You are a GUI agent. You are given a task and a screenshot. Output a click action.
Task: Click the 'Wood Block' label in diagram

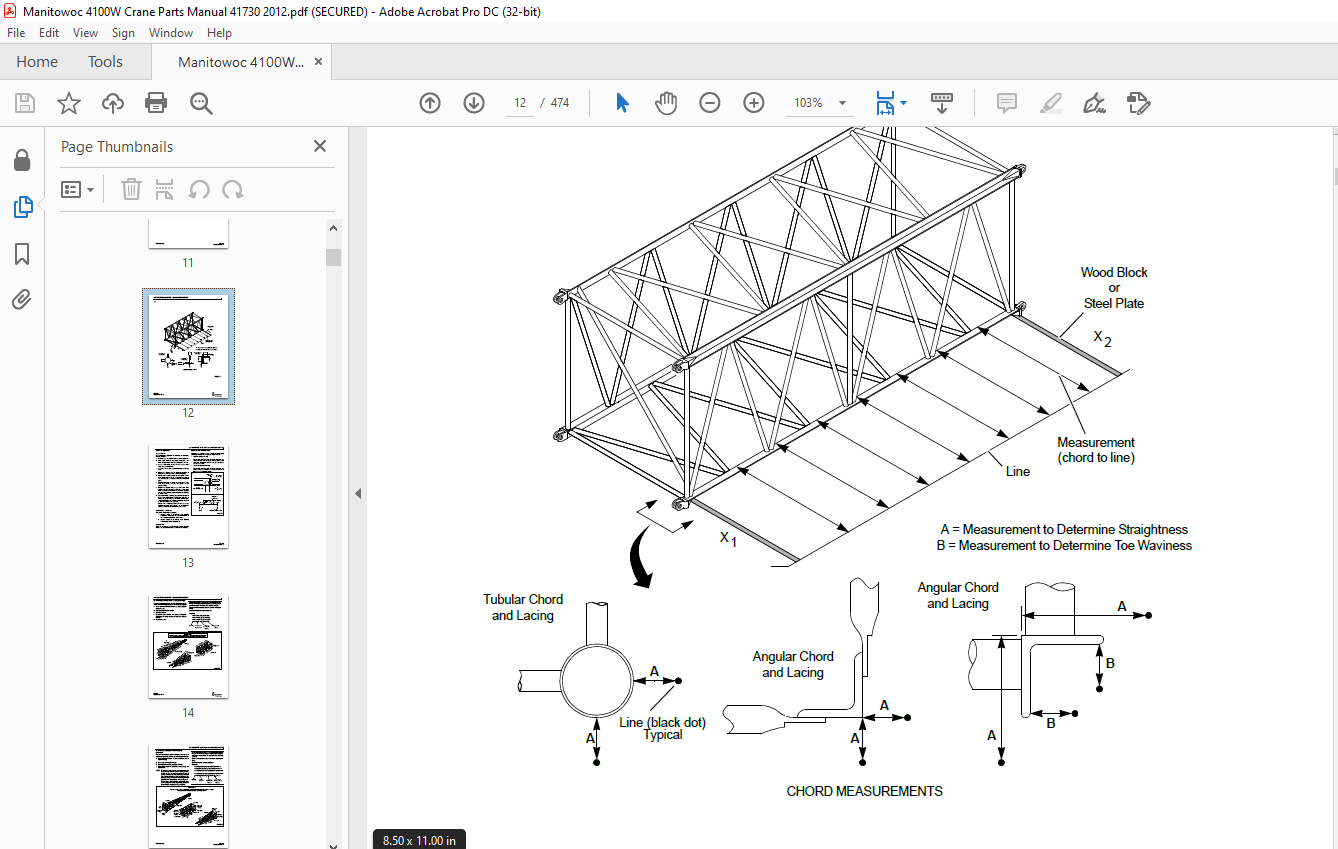click(1114, 272)
